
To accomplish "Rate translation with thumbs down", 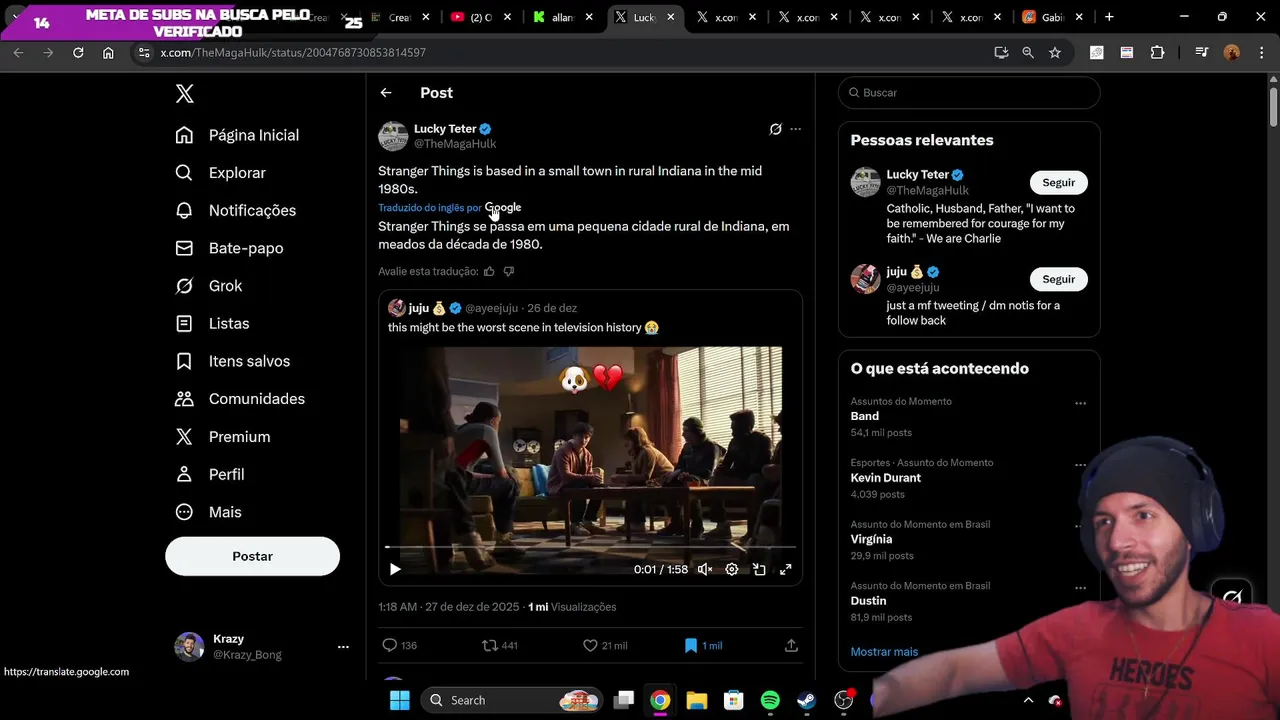I will [509, 271].
